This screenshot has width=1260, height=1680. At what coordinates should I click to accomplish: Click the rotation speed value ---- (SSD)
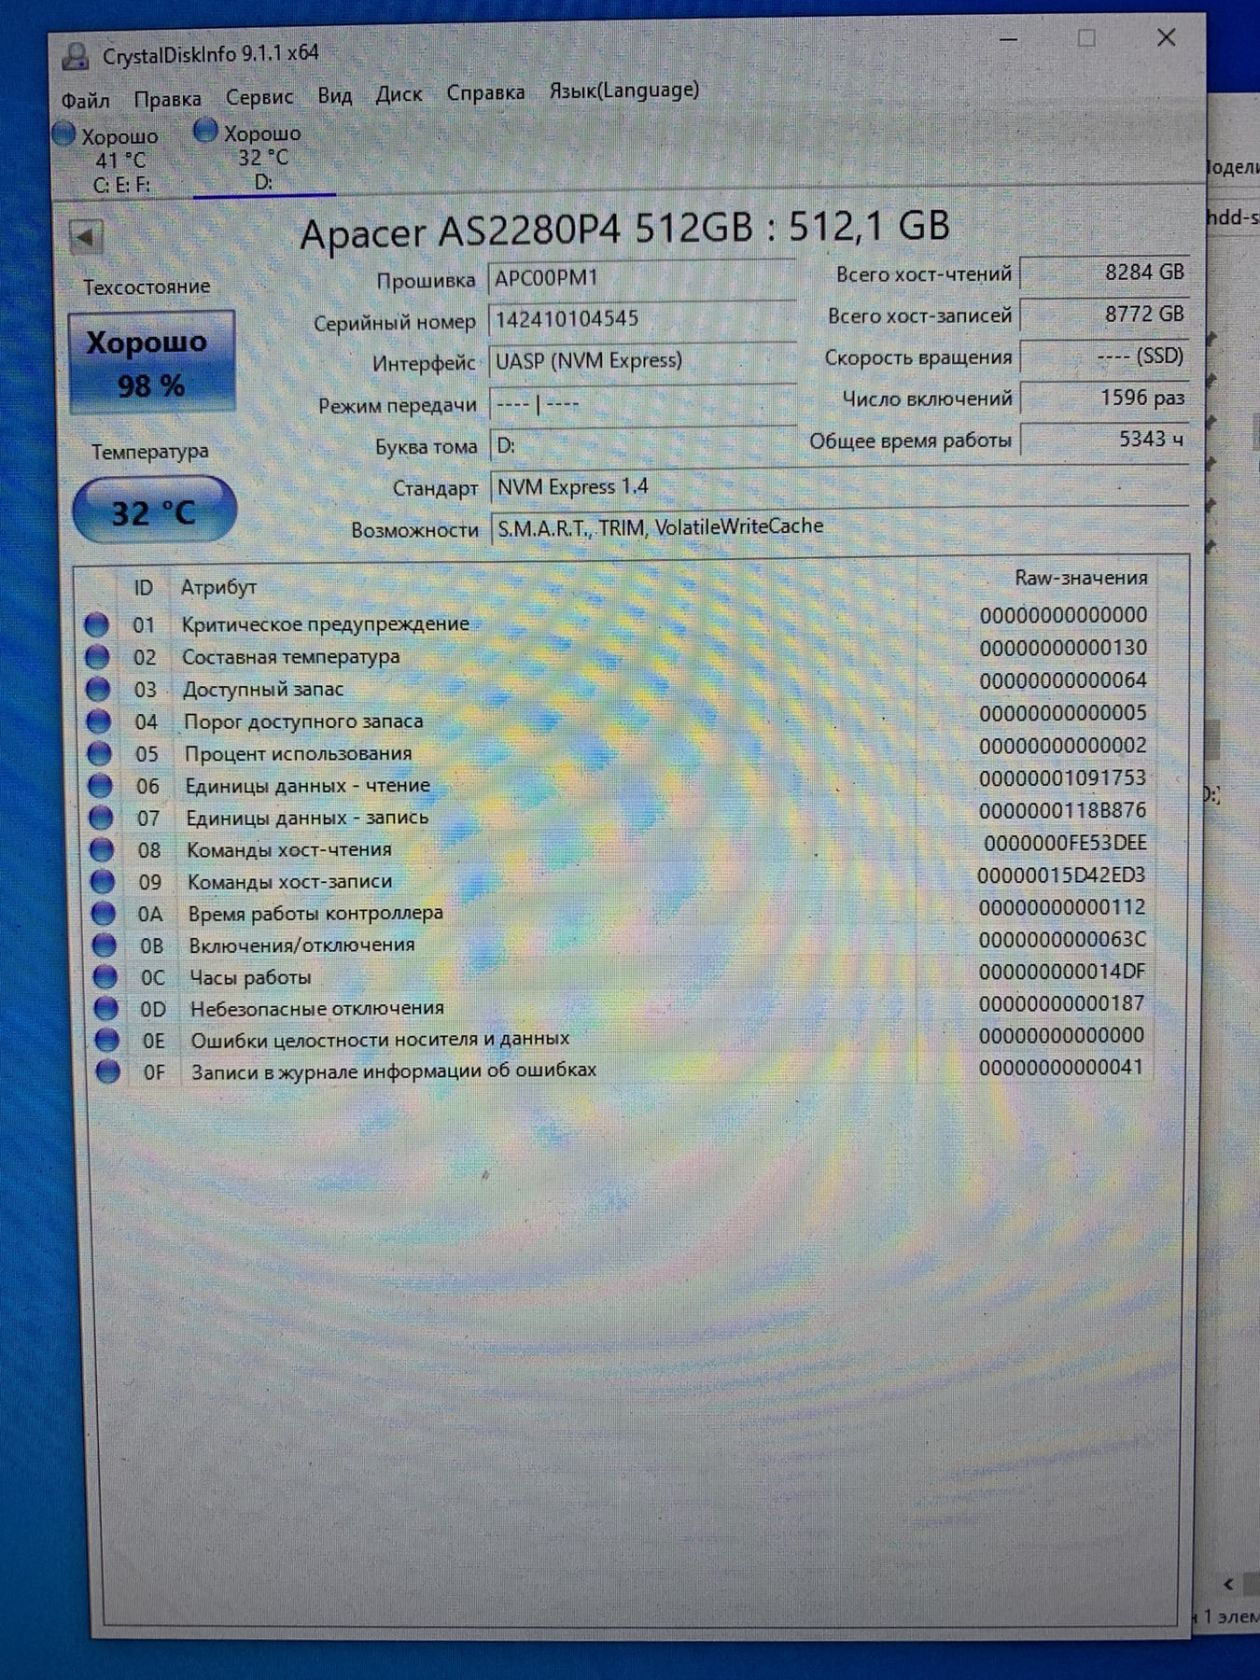tap(1104, 356)
